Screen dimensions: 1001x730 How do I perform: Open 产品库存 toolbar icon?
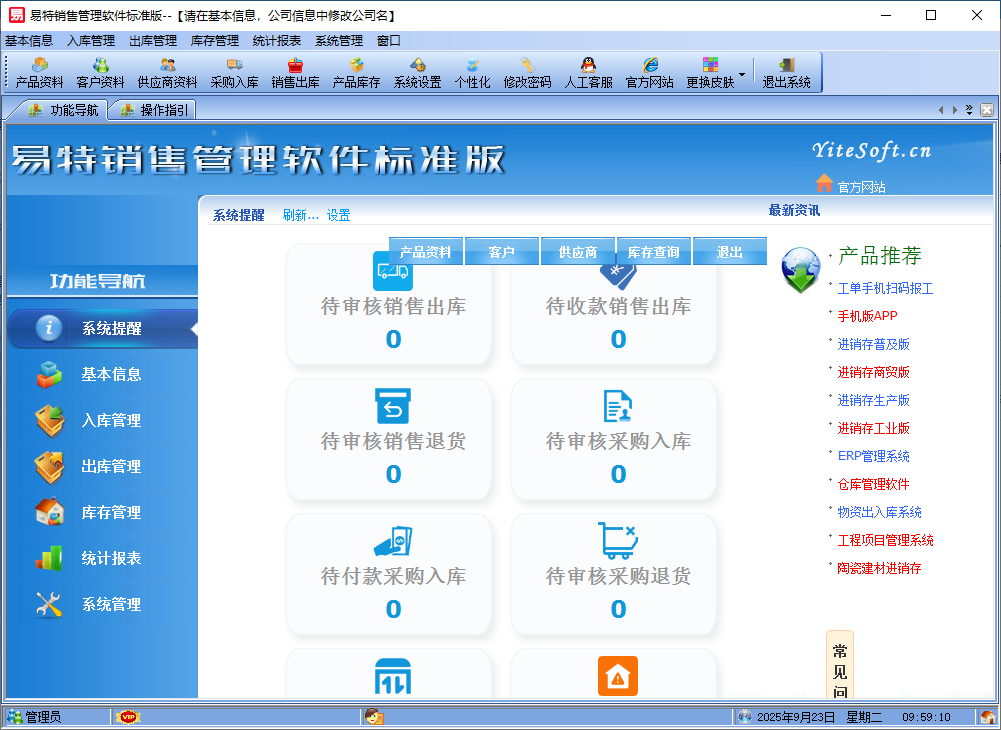pyautogui.click(x=356, y=73)
